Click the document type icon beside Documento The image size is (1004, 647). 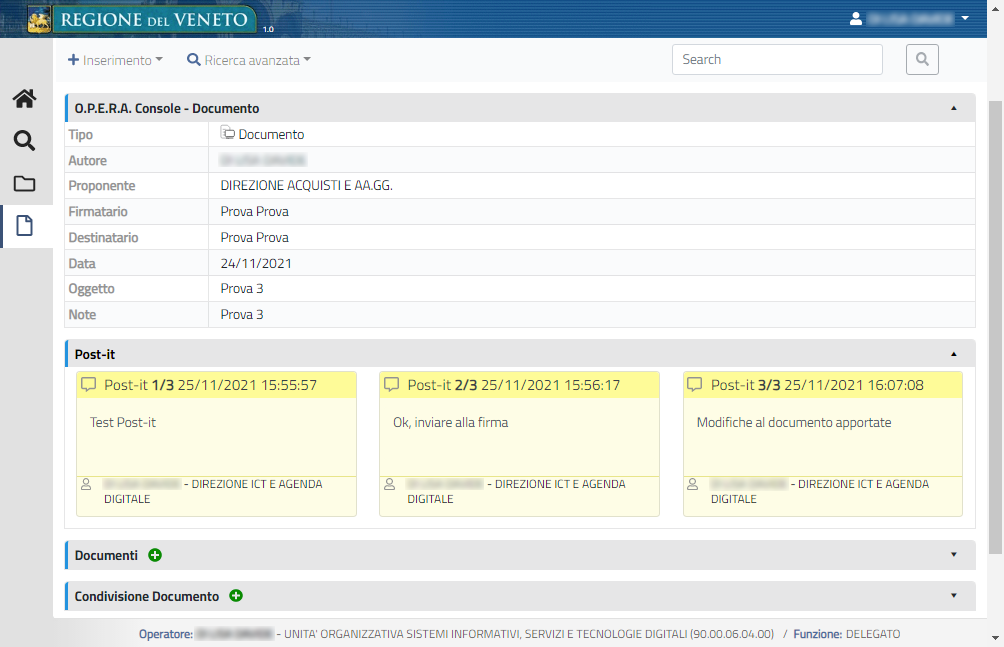coord(227,133)
